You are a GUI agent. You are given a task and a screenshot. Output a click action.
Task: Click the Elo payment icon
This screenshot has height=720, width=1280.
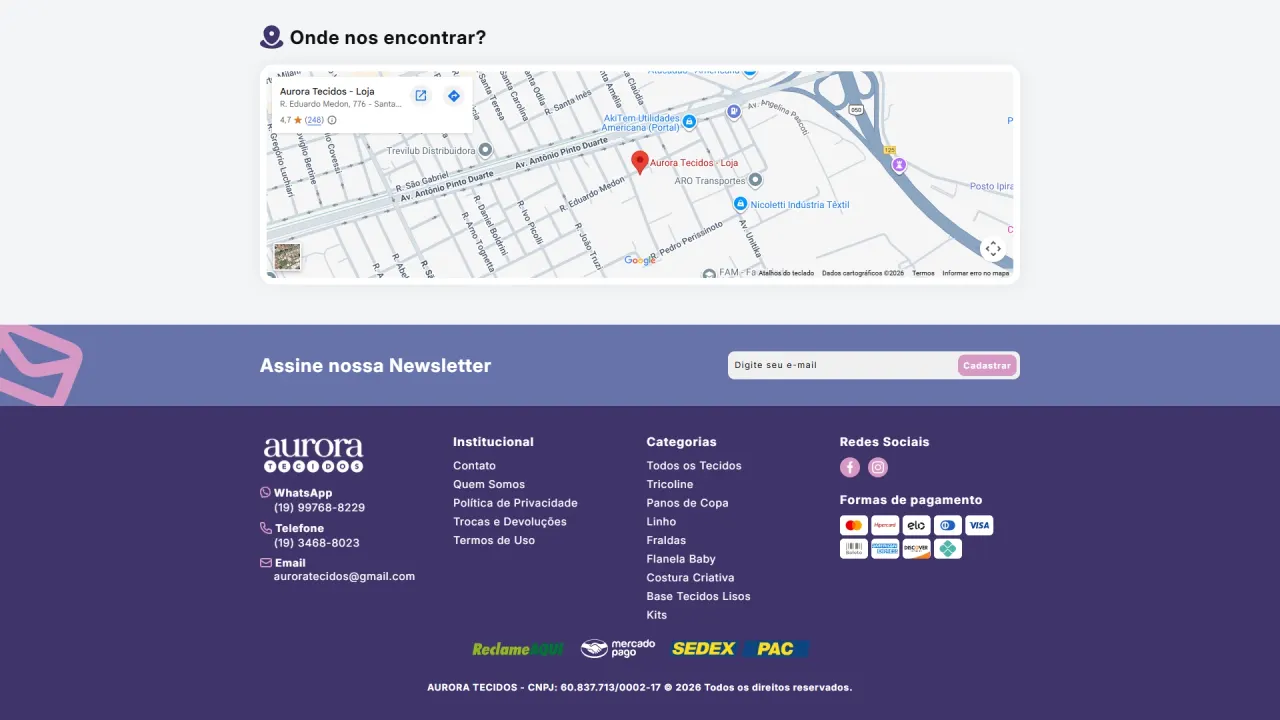(x=916, y=525)
